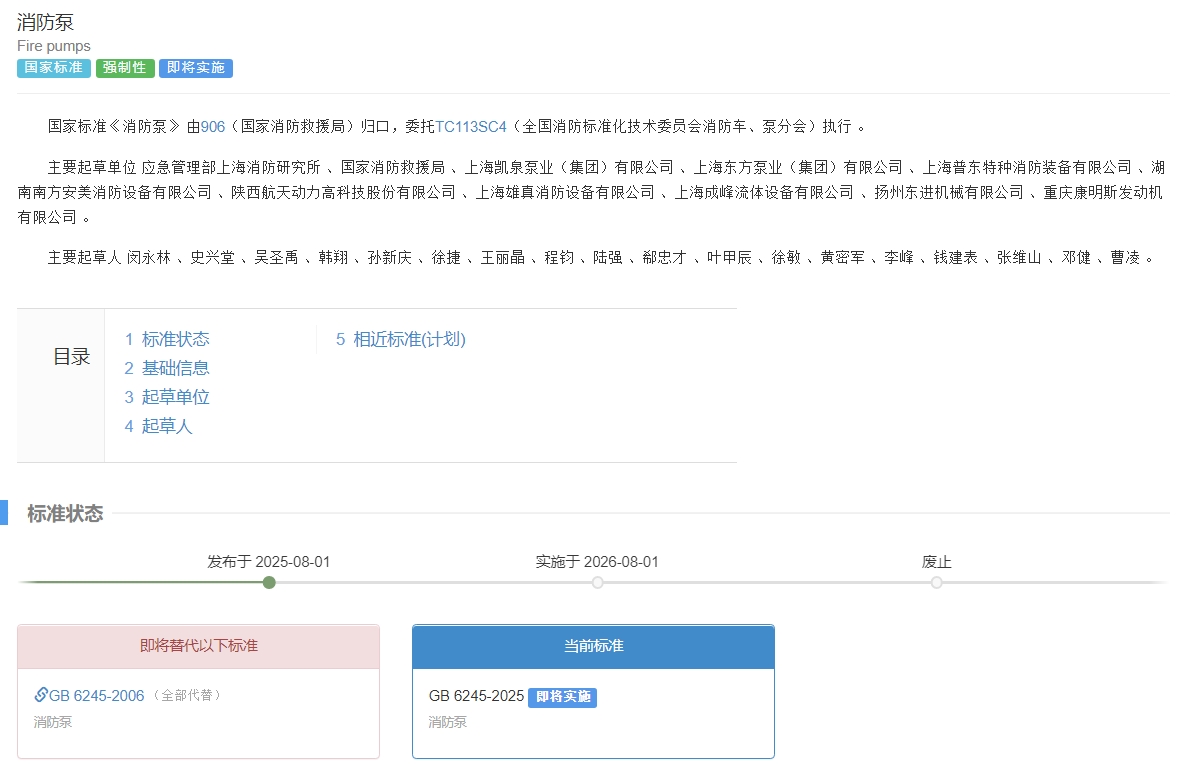Select the 即将替代以下标准 card header
Screen dimensions: 1180x764
[199, 647]
